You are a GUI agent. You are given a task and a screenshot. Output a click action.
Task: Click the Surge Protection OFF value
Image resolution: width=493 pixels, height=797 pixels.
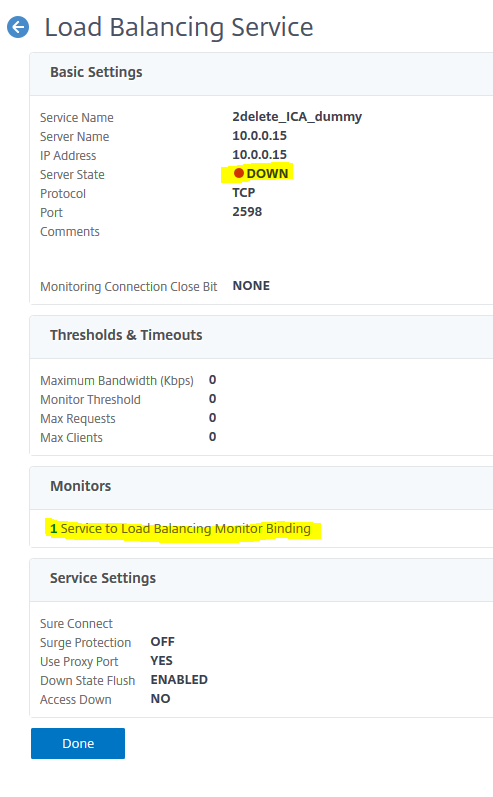[163, 641]
